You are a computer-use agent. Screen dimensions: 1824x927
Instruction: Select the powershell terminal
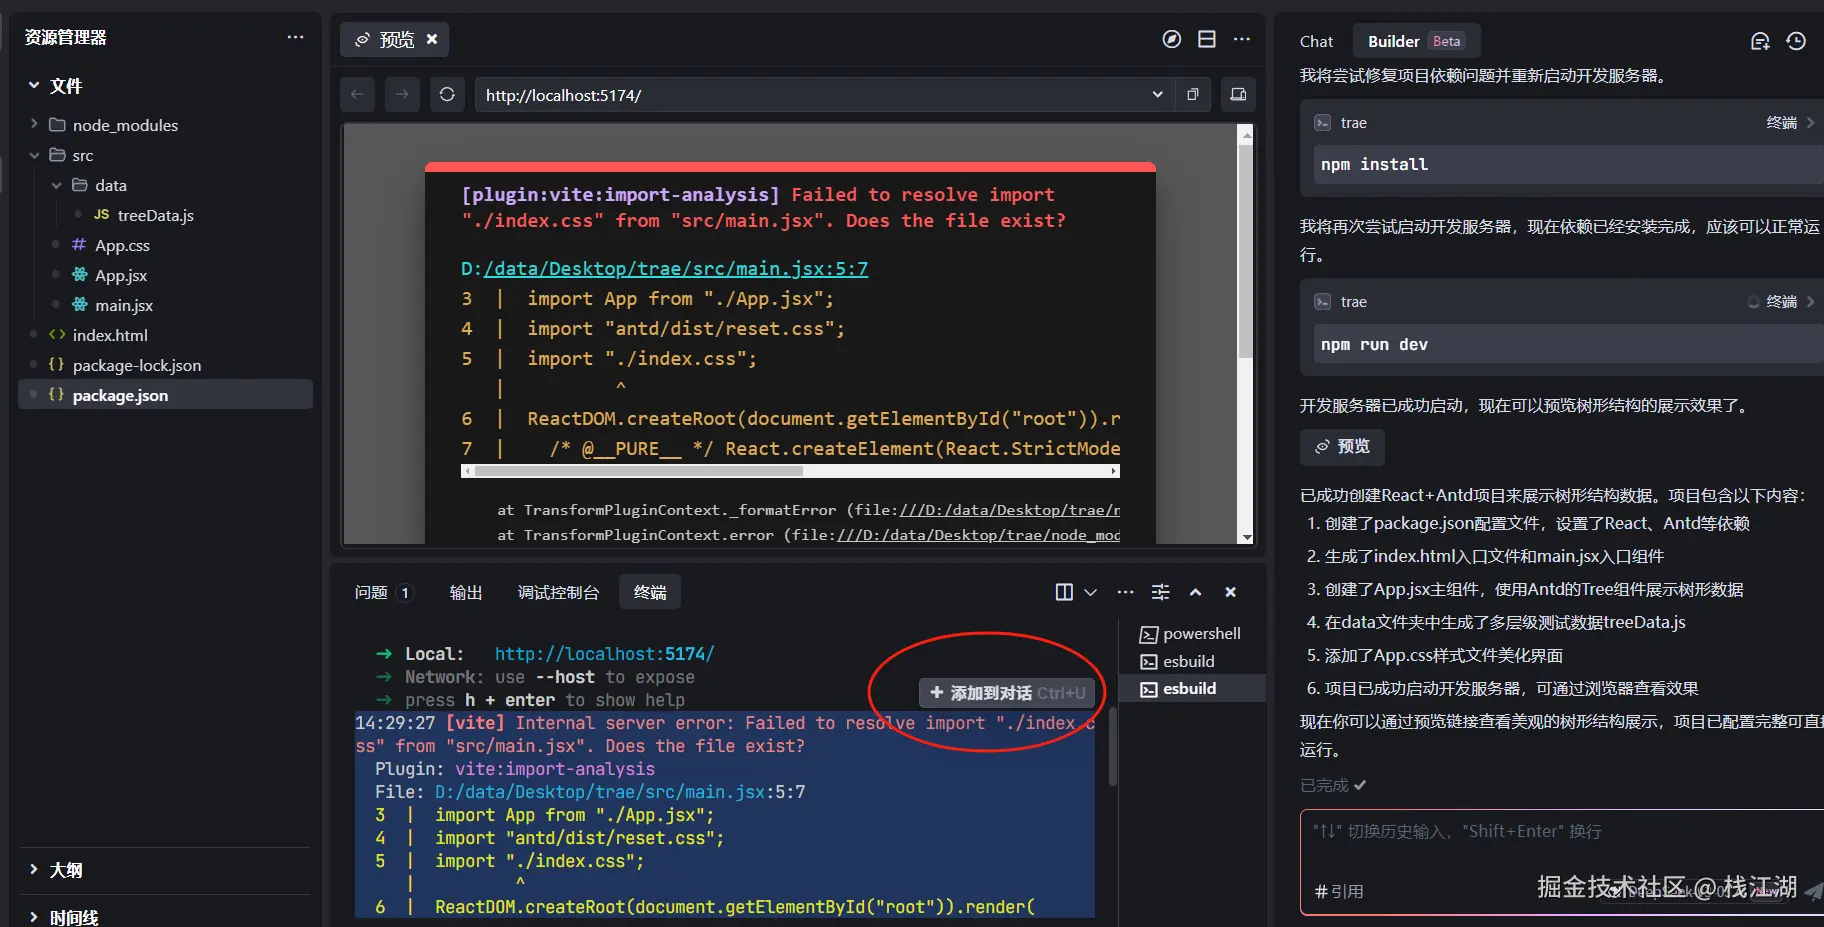[1192, 634]
